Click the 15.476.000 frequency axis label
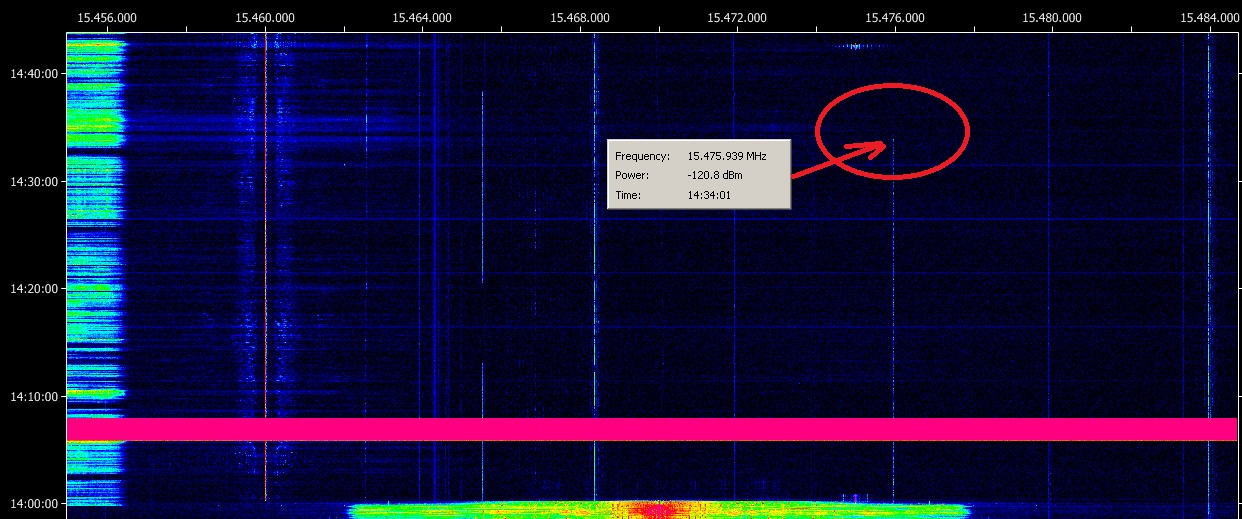Image resolution: width=1242 pixels, height=519 pixels. pyautogui.click(x=895, y=17)
